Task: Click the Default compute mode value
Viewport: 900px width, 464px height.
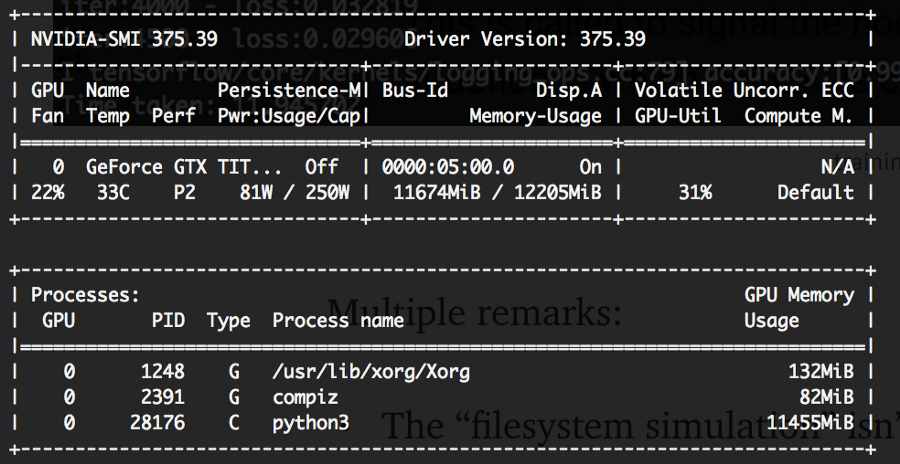Action: [x=816, y=192]
